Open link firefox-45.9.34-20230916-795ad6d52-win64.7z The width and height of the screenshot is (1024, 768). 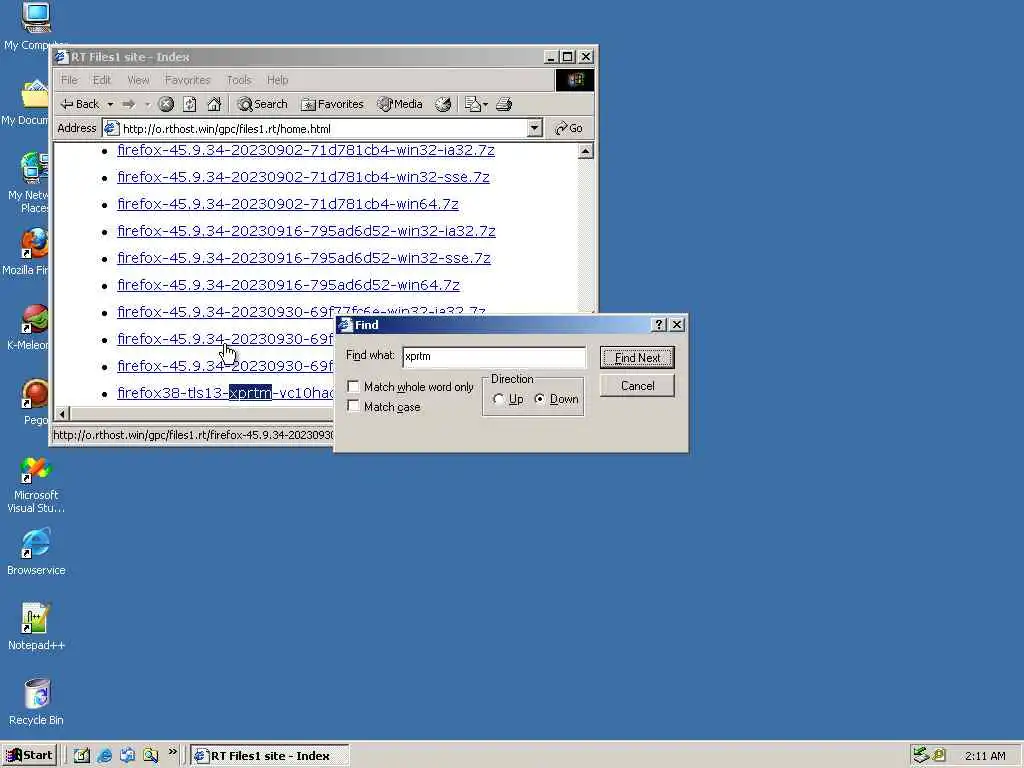pos(288,285)
